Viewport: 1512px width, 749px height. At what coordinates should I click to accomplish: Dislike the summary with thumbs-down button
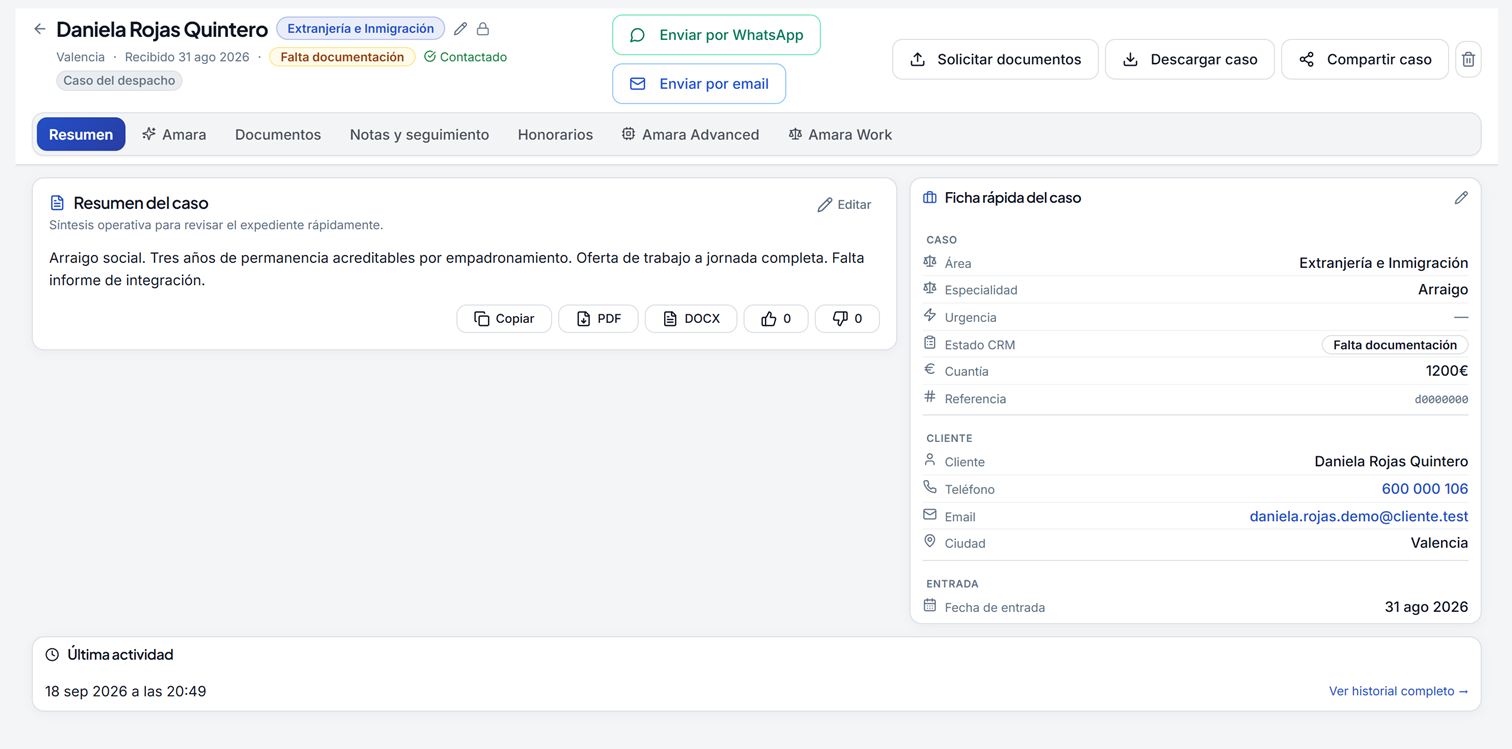pyautogui.click(x=847, y=319)
